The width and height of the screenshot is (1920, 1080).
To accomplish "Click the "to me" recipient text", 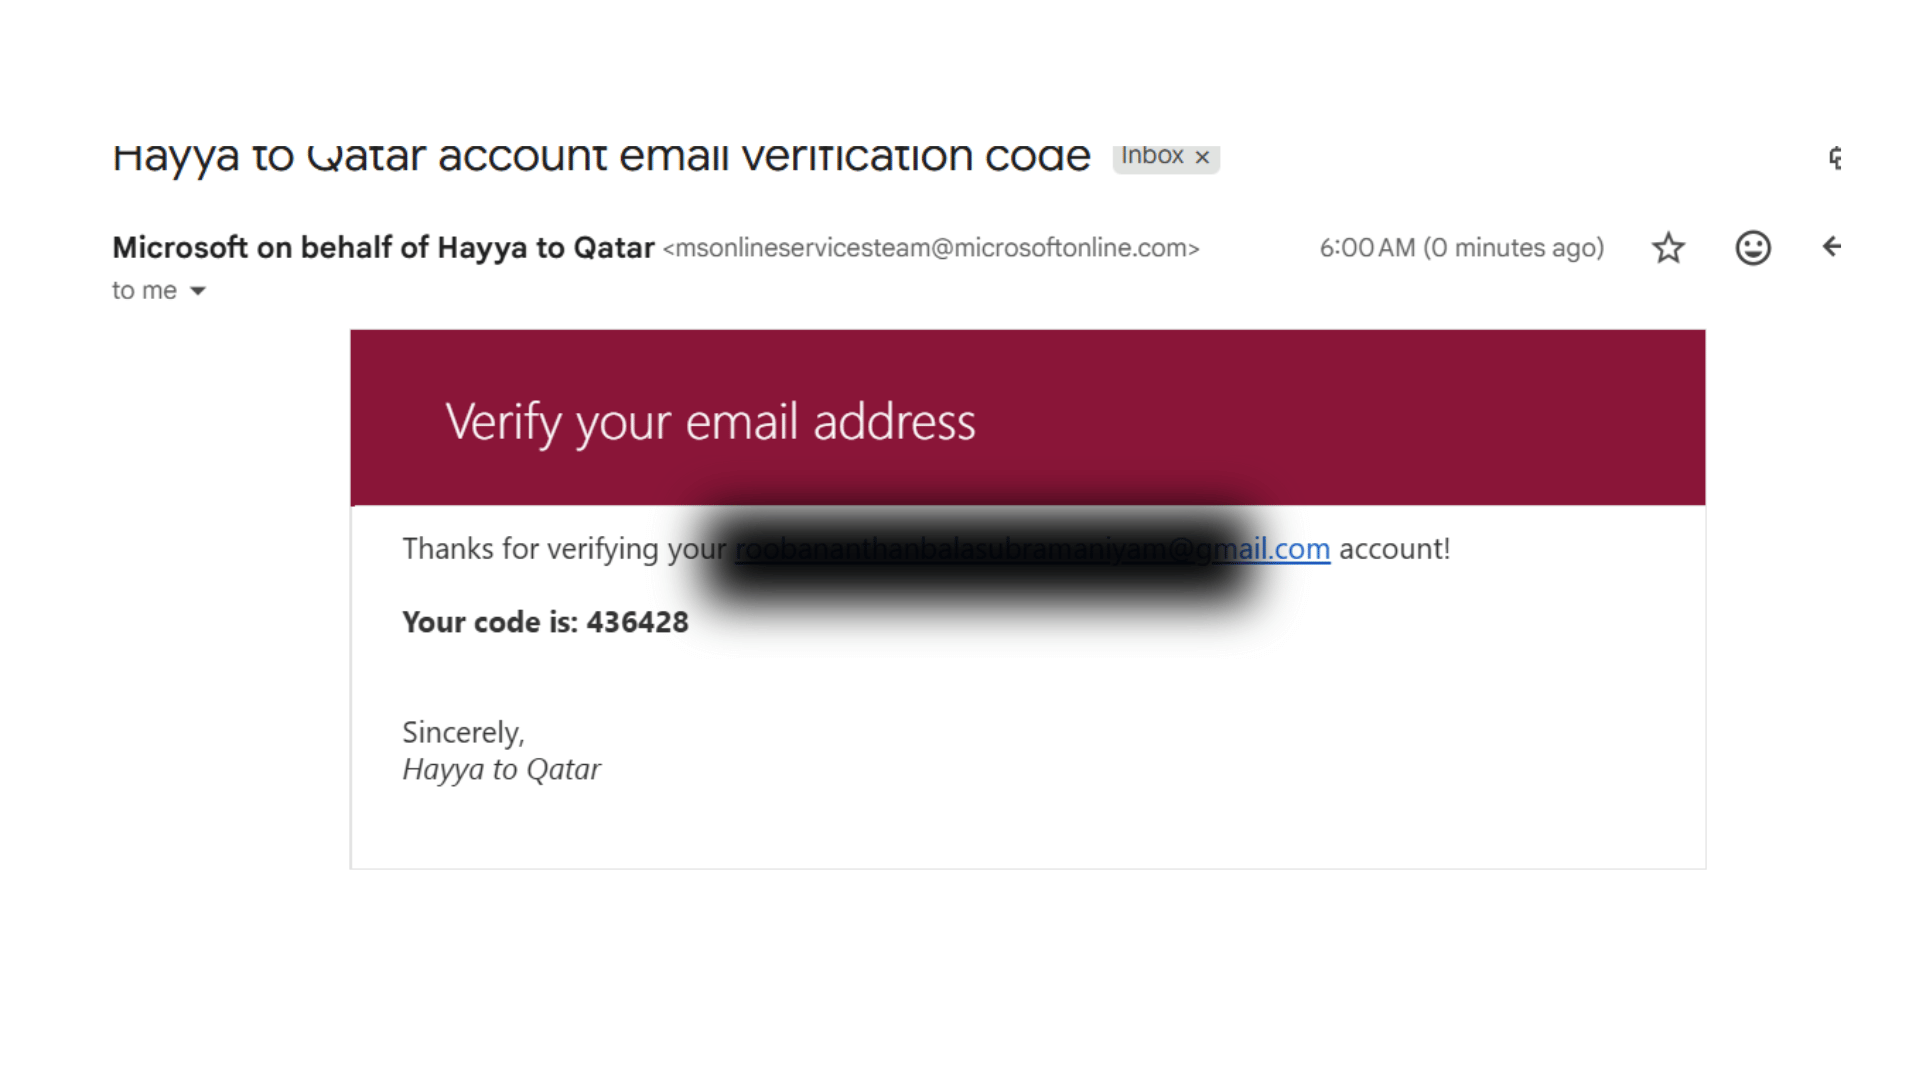I will (144, 291).
